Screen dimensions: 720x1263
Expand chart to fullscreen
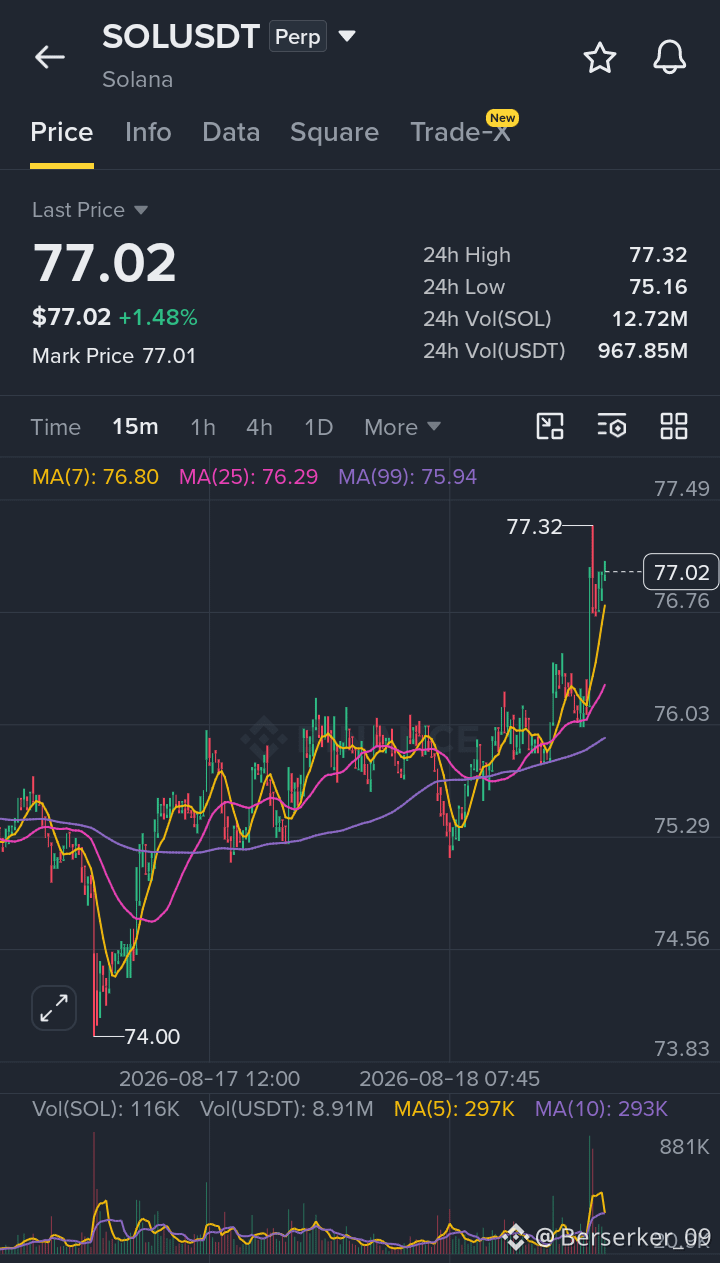[x=54, y=1007]
